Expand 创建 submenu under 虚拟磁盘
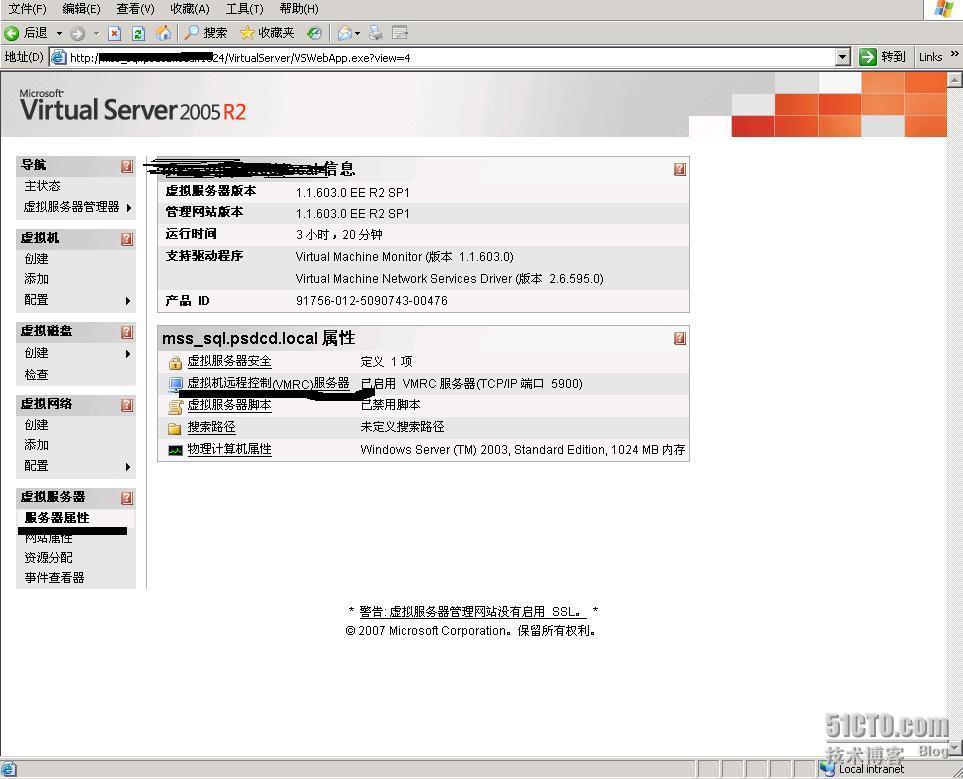 click(x=128, y=354)
